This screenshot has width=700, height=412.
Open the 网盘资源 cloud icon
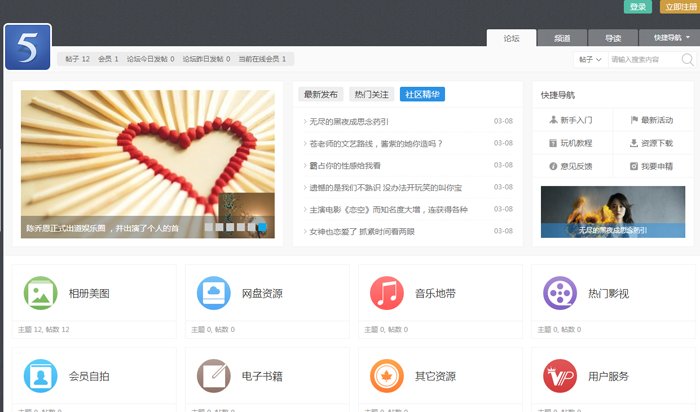[x=214, y=293]
